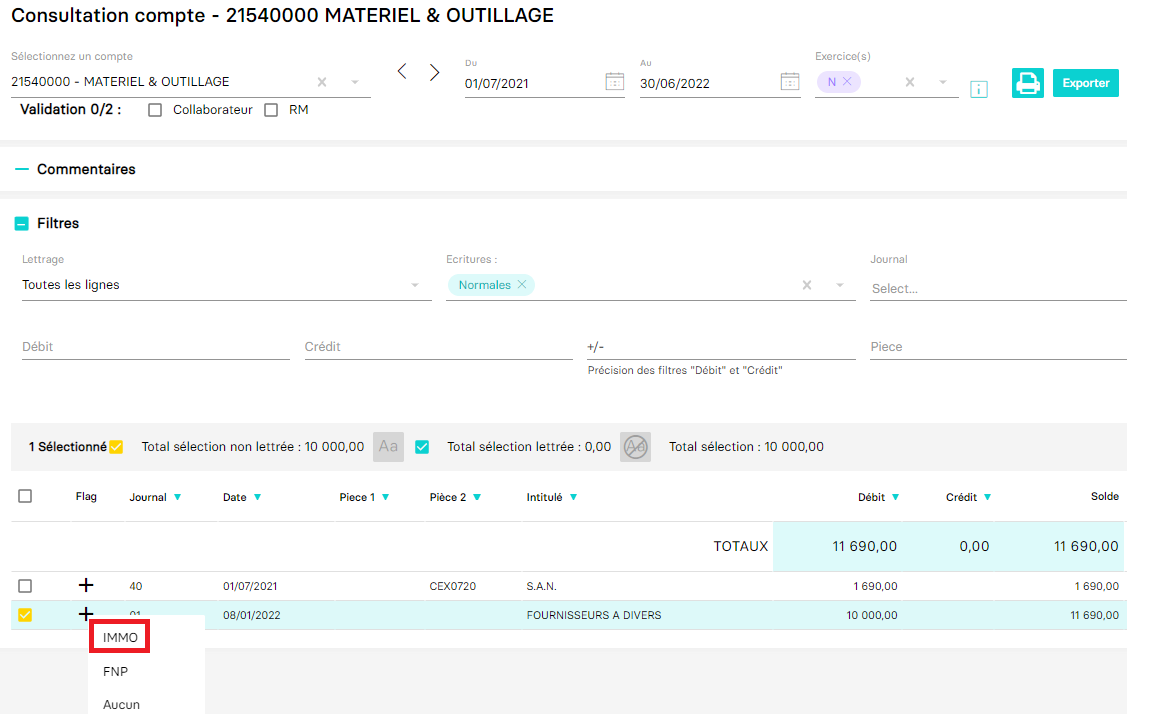Click the Exporter button
The width and height of the screenshot is (1149, 714).
1085,83
